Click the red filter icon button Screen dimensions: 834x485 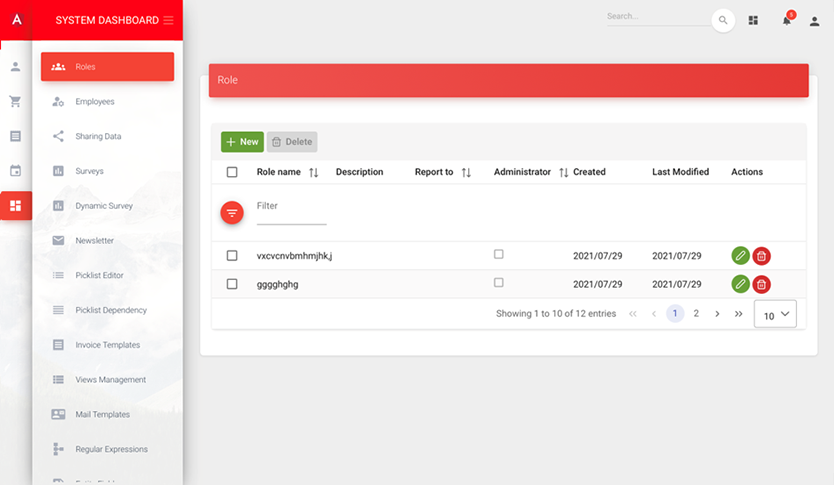tap(232, 212)
